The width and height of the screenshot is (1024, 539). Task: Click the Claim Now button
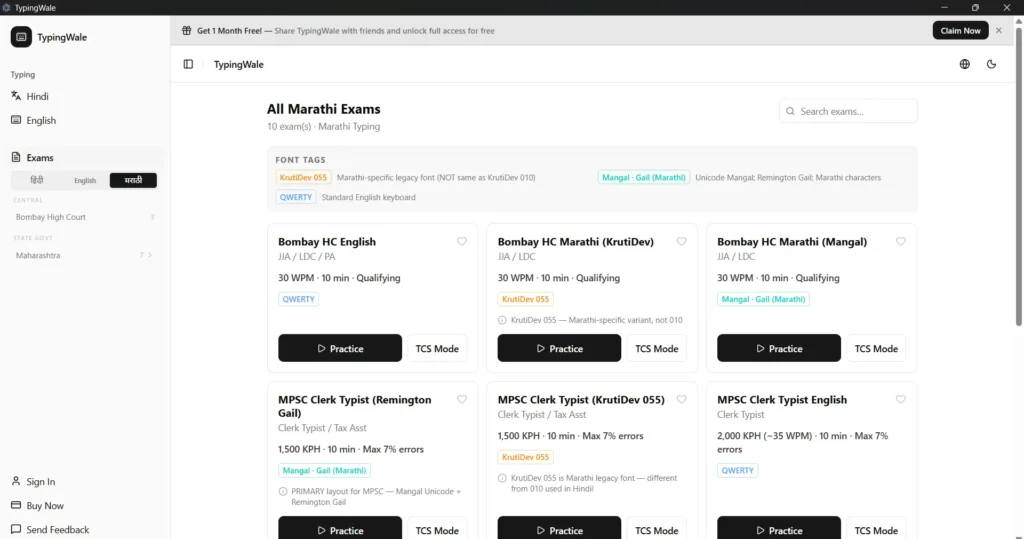[x=960, y=31]
